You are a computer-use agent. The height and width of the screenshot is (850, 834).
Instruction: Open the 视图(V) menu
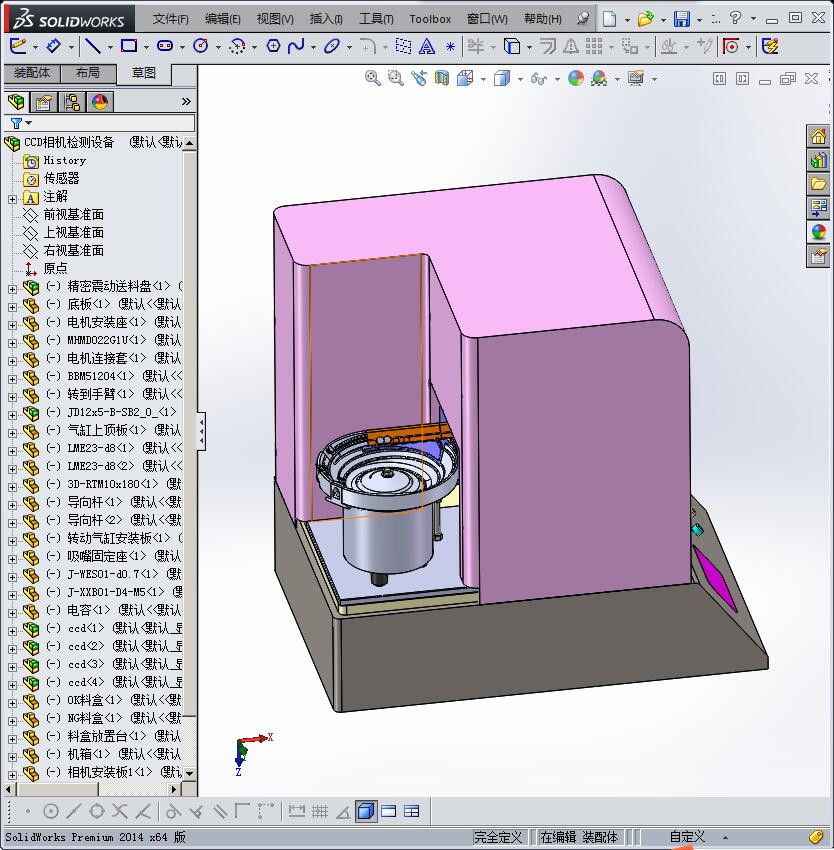click(x=275, y=19)
